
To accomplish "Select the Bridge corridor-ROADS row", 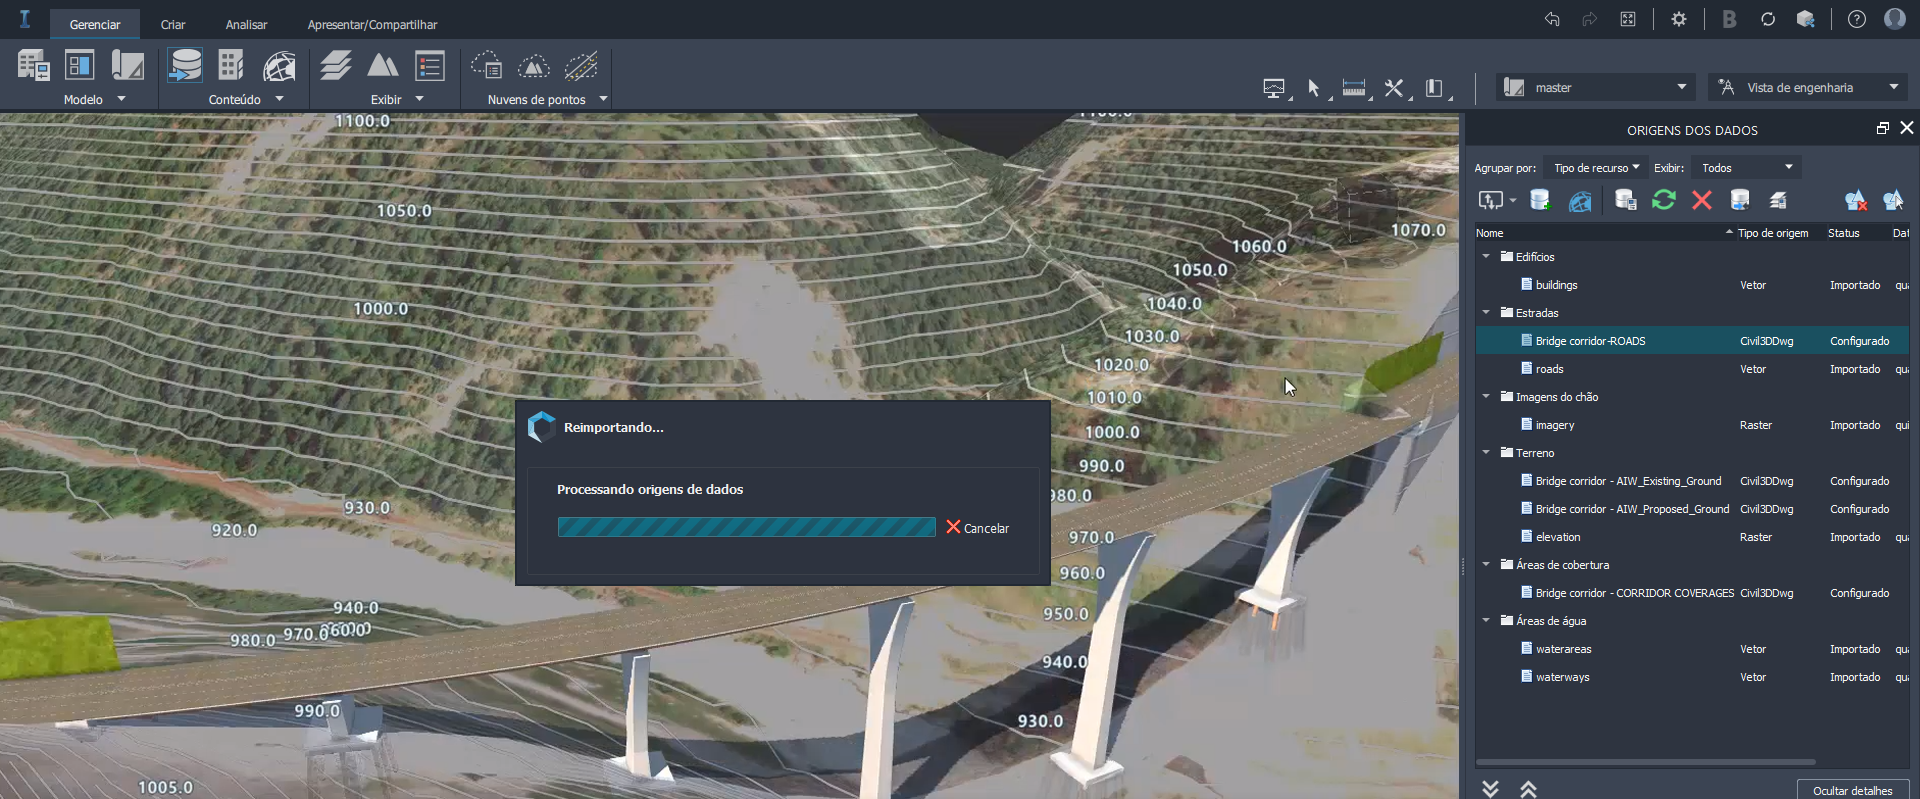I will tap(1692, 341).
